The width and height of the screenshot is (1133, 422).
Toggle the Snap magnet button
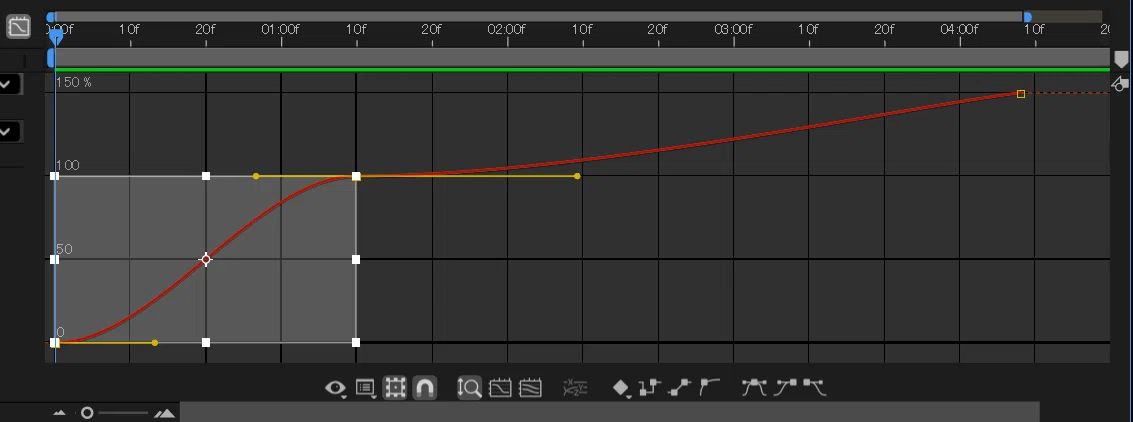click(x=425, y=388)
